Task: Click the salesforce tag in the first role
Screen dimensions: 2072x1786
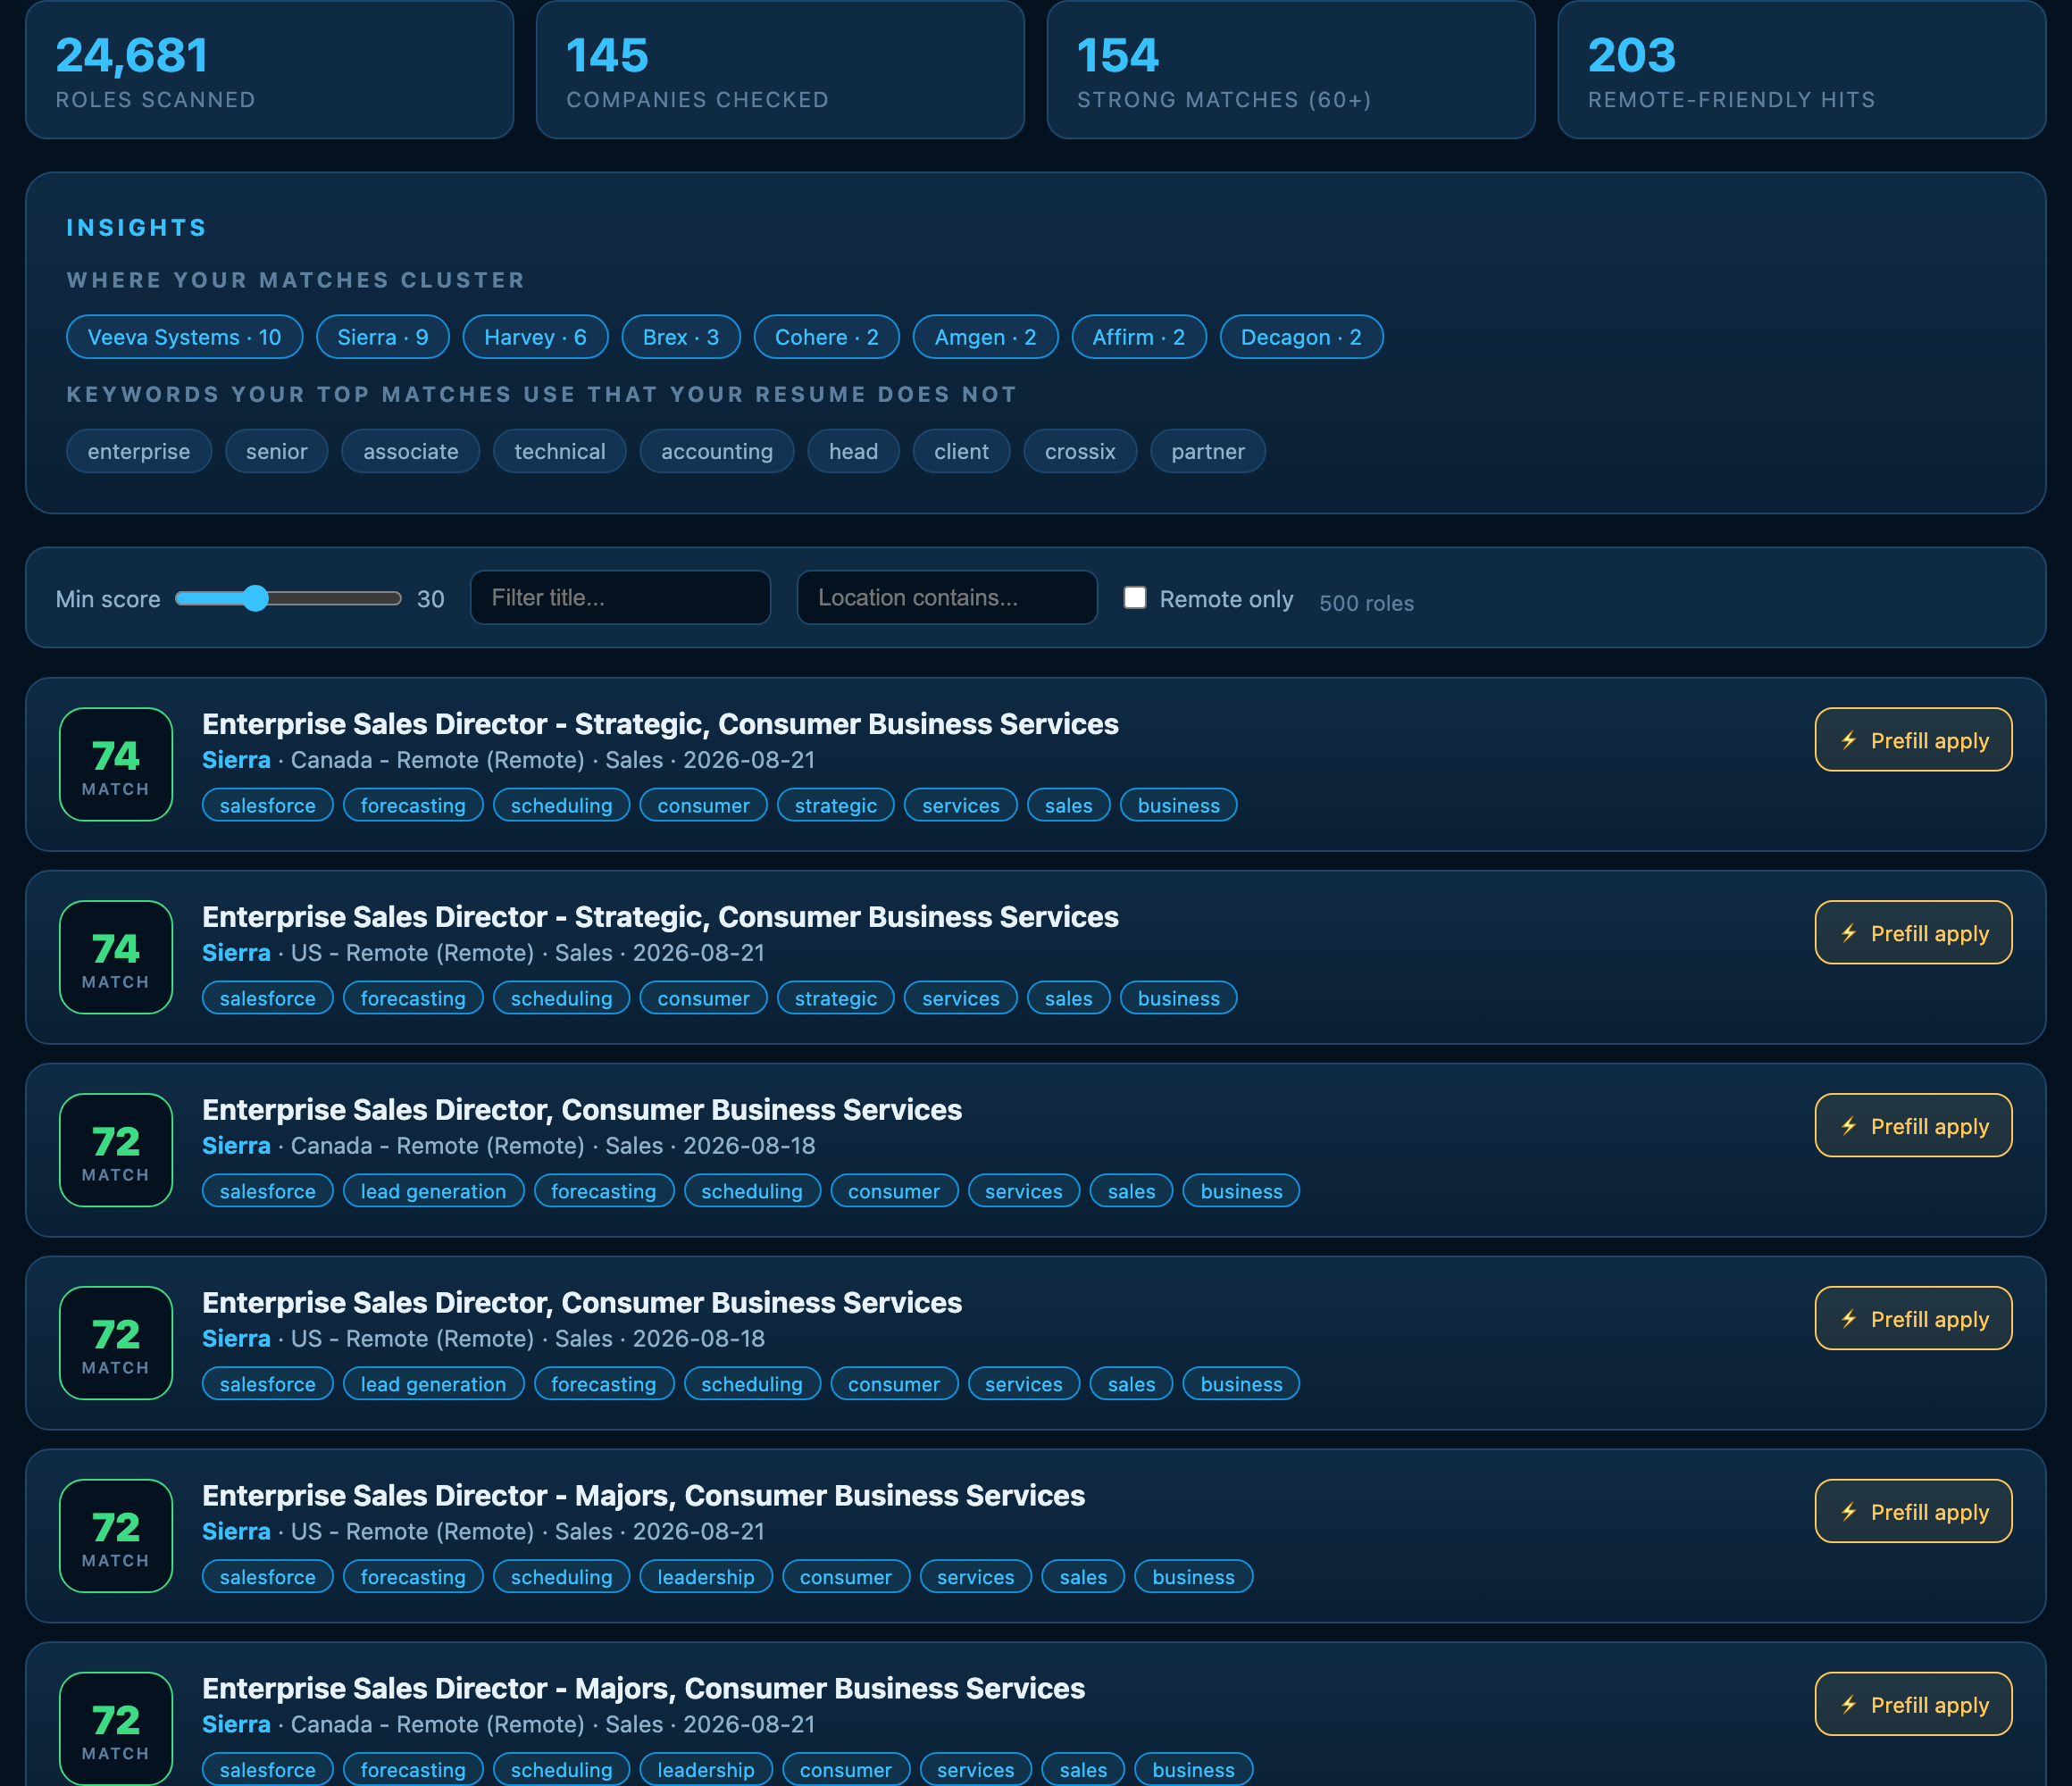Action: click(268, 805)
